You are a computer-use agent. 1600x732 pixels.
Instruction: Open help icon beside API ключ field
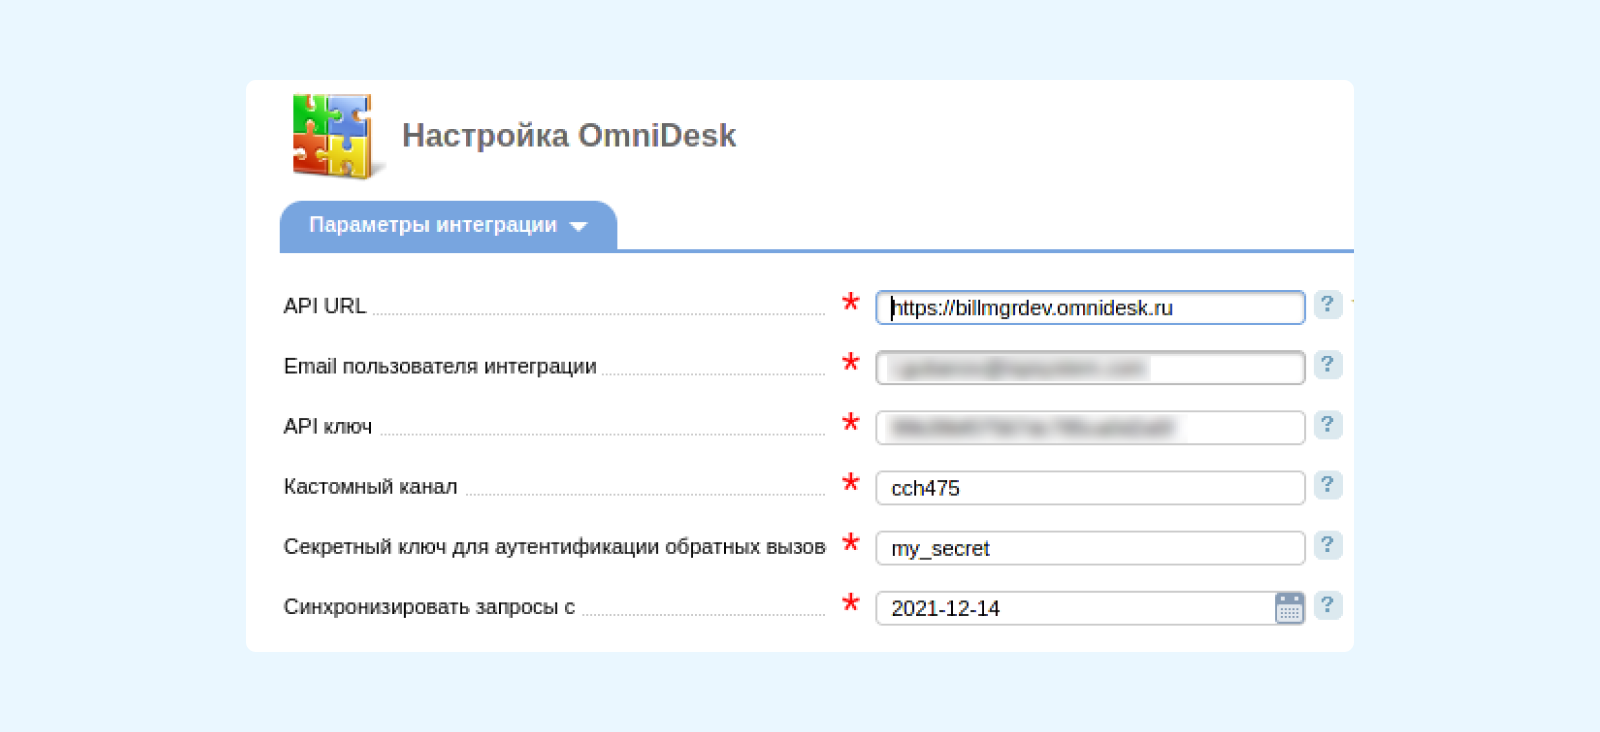point(1327,424)
